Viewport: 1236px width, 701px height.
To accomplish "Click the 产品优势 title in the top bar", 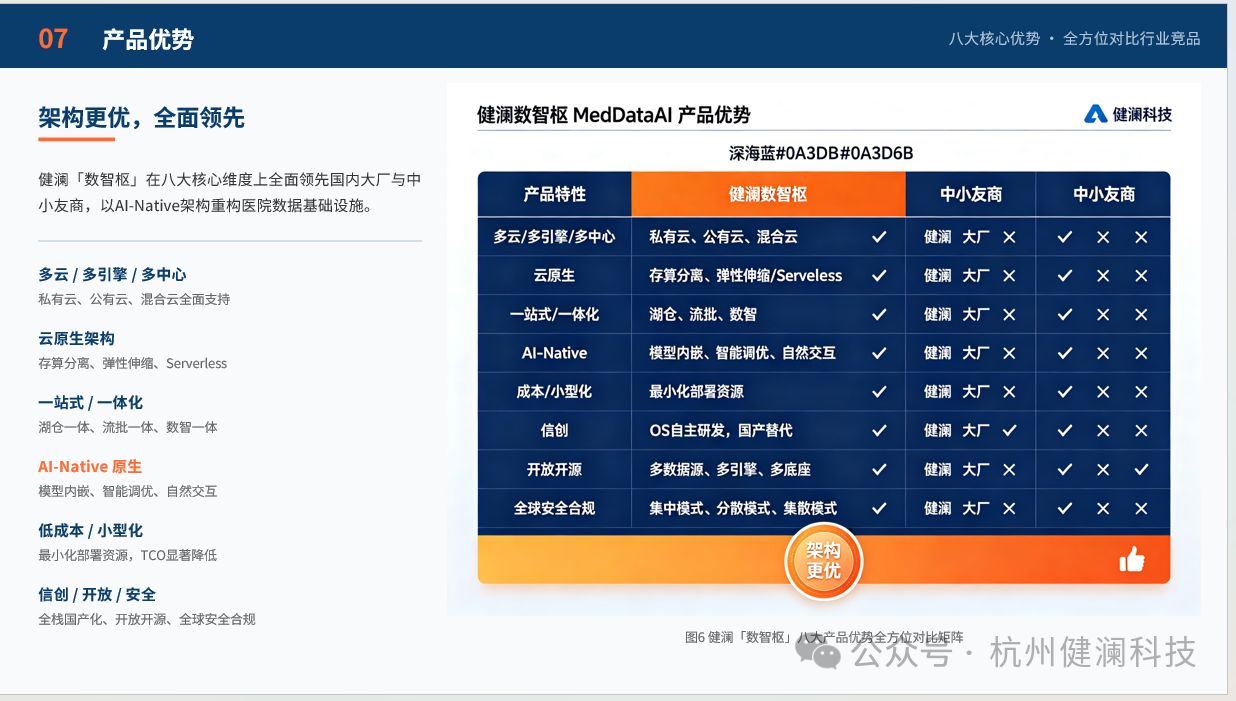I will 148,39.
